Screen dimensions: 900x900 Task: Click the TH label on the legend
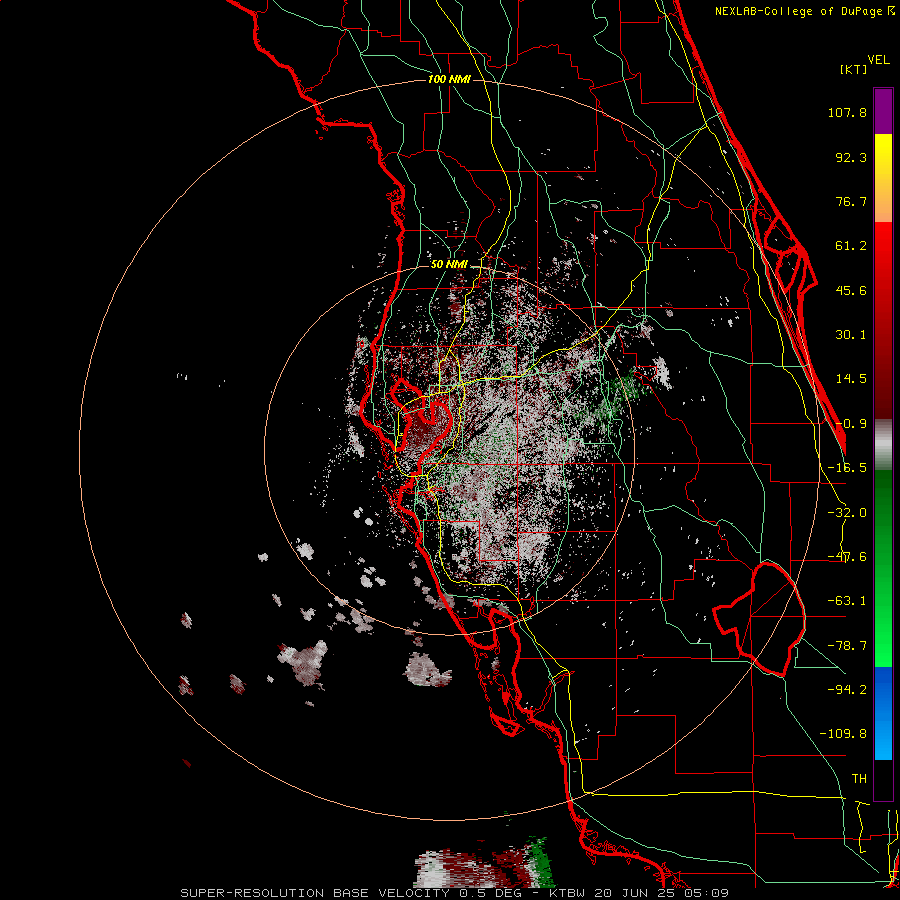[x=859, y=779]
